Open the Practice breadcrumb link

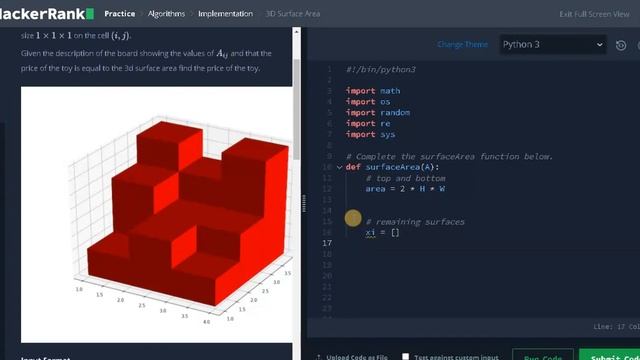point(120,13)
